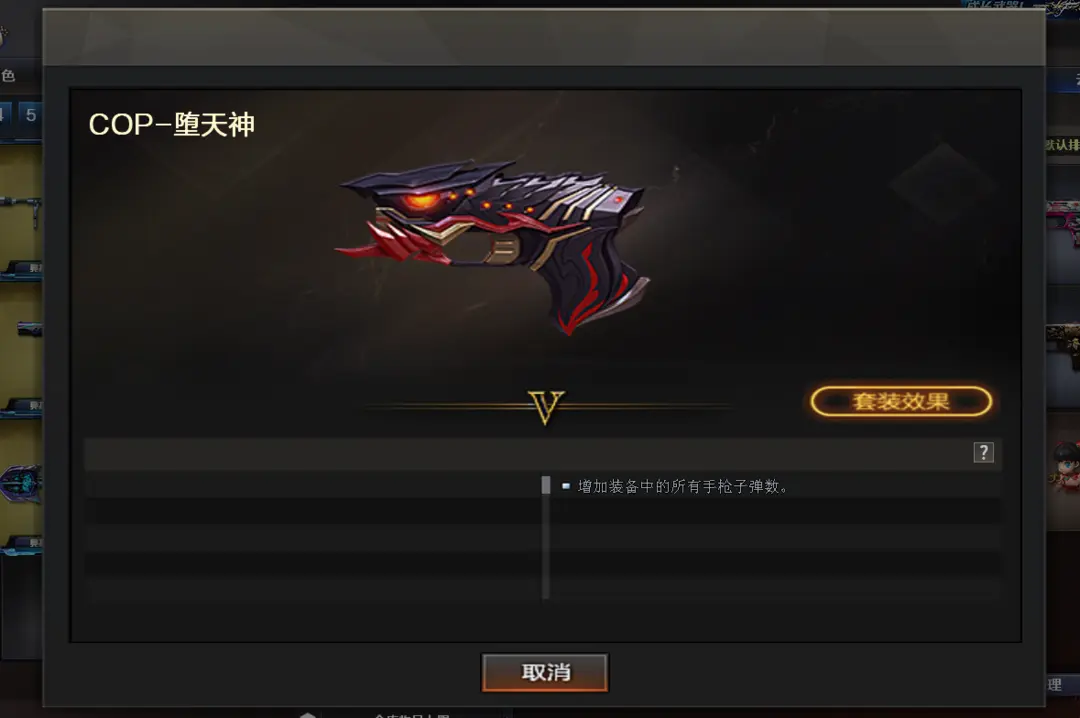1080x718 pixels.
Task: Expand the 默认排 sorting dropdown
Action: (1063, 145)
